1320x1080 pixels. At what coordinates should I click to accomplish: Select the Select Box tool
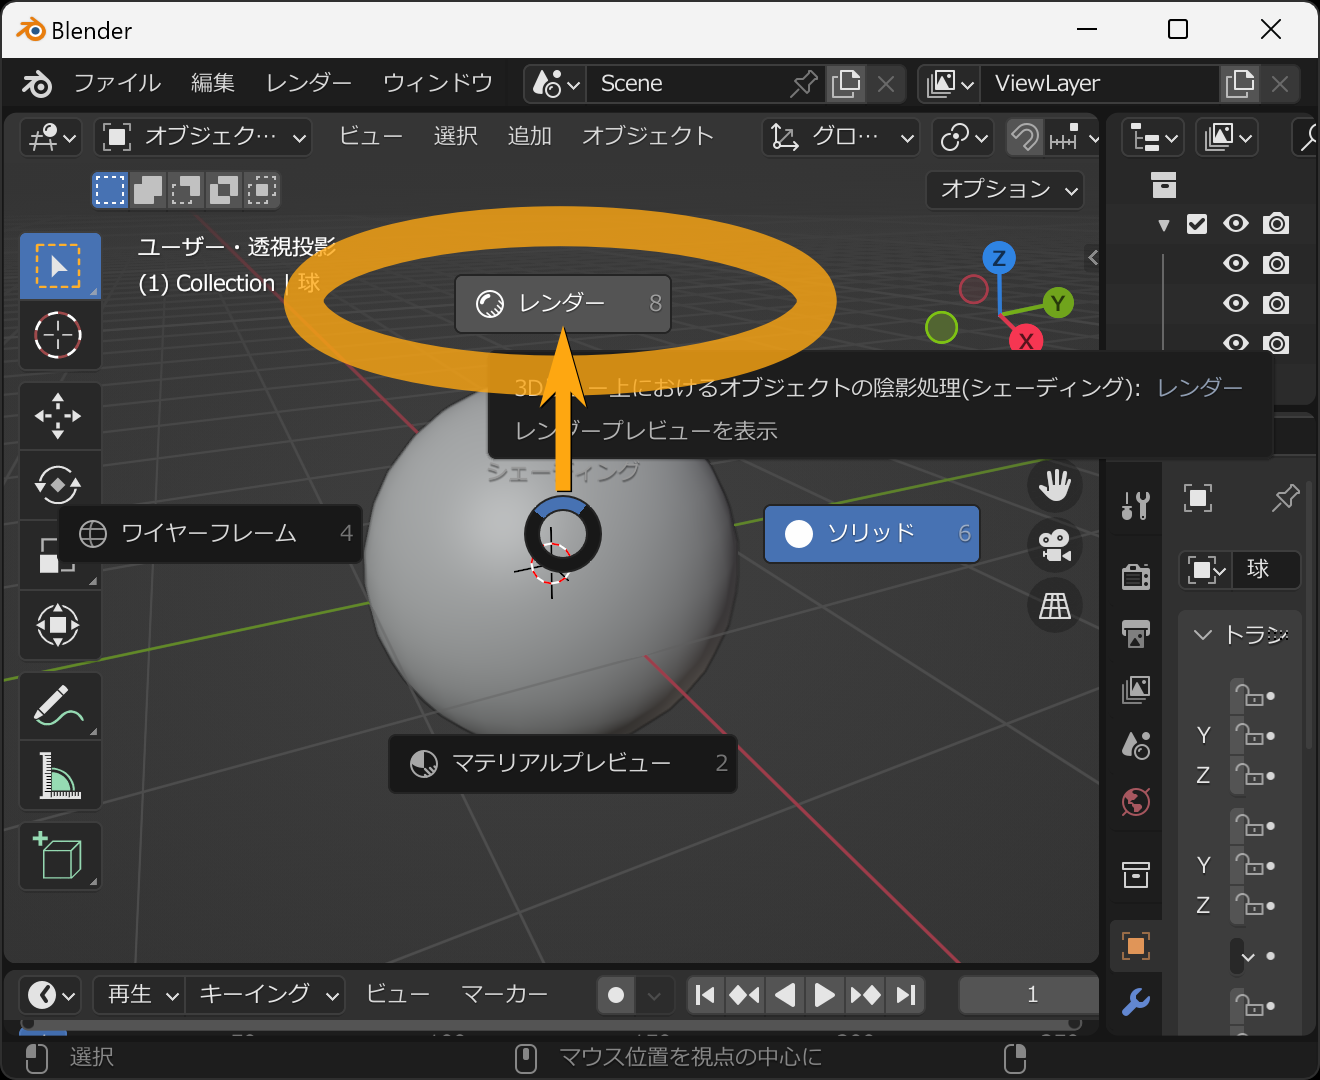(60, 266)
